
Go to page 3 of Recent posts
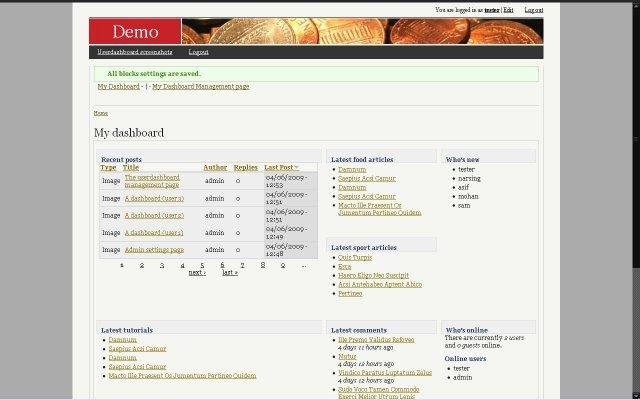point(162,265)
